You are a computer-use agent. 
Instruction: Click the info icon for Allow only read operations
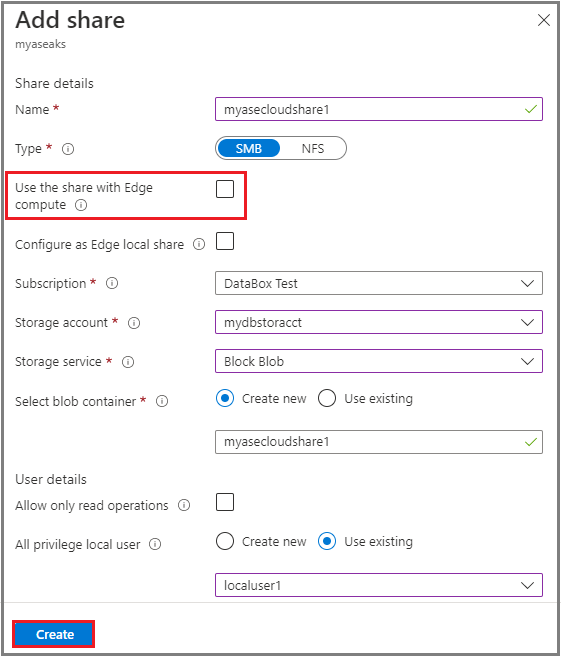tap(184, 505)
